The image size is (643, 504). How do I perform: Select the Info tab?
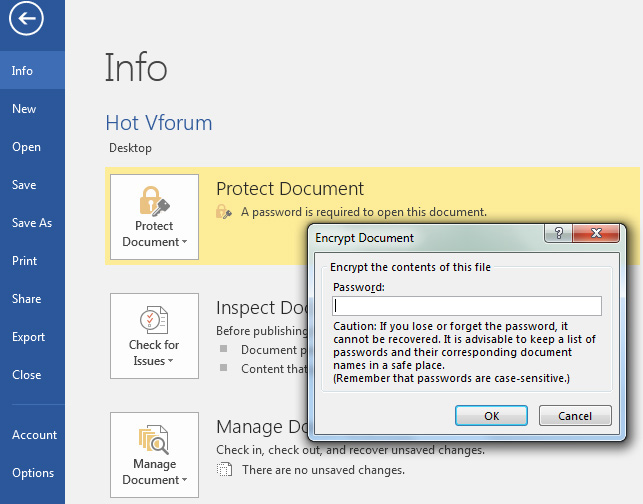[23, 71]
